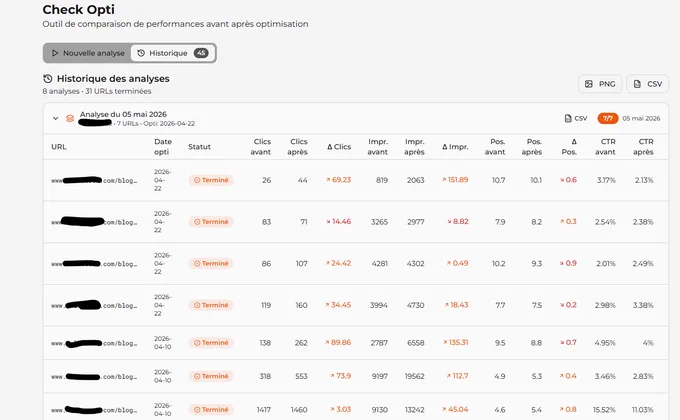Collapse the Analyse du 05 mai 2026 group
This screenshot has height=420, width=680.
click(56, 118)
